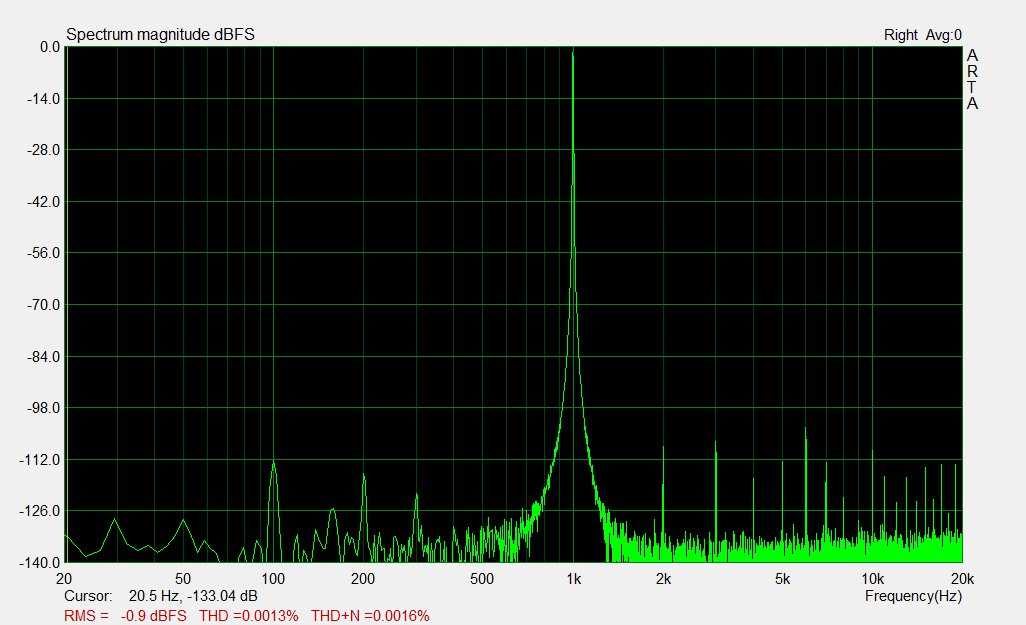Click the 10k frequency axis label
The height and width of the screenshot is (625, 1026).
click(873, 579)
